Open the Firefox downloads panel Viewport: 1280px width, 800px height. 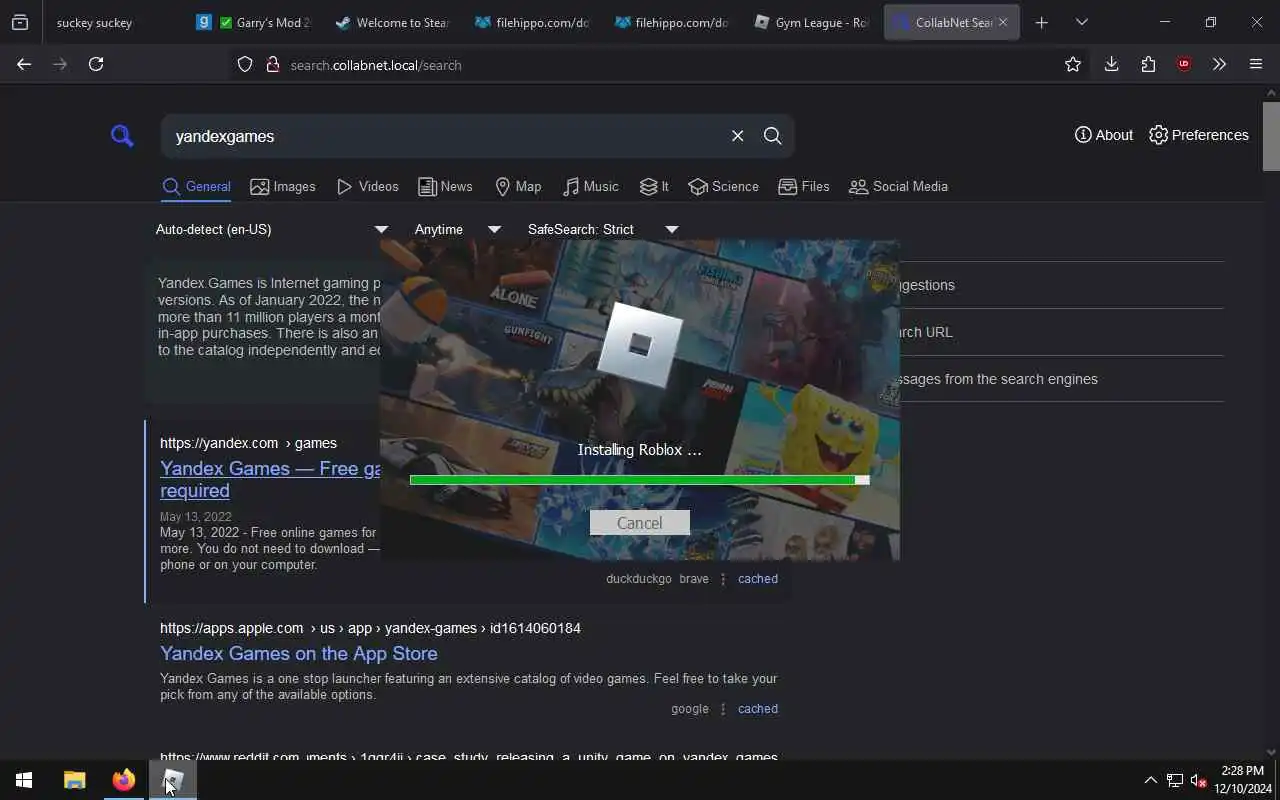[1111, 64]
